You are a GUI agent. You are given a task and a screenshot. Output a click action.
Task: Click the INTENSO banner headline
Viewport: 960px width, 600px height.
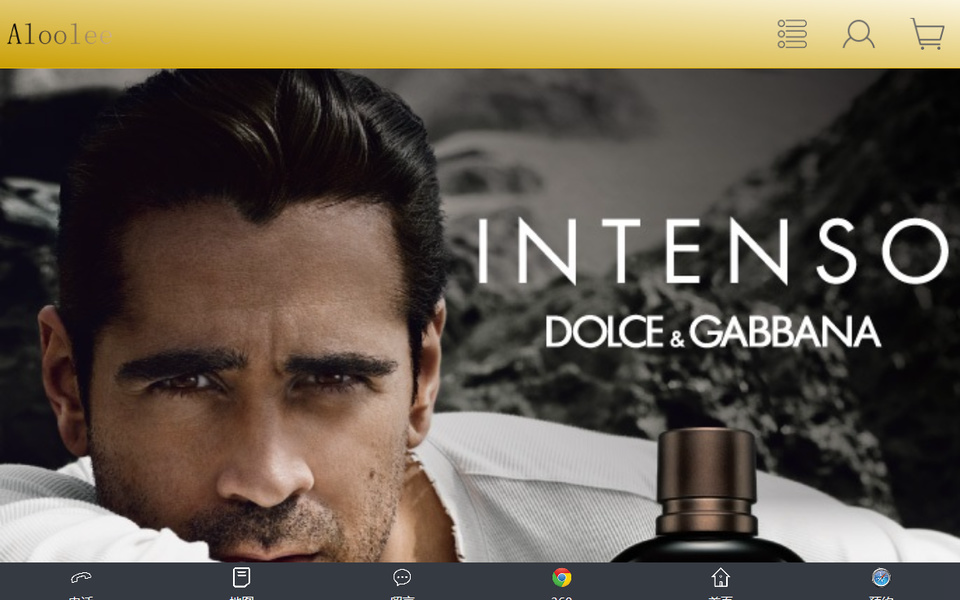coord(710,252)
